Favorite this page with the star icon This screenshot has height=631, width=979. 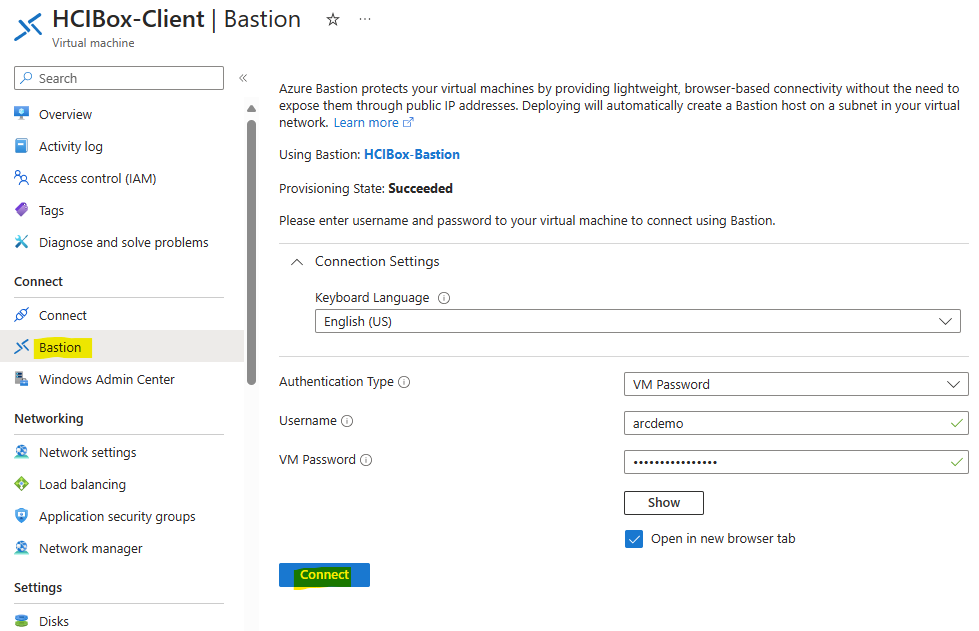333,20
